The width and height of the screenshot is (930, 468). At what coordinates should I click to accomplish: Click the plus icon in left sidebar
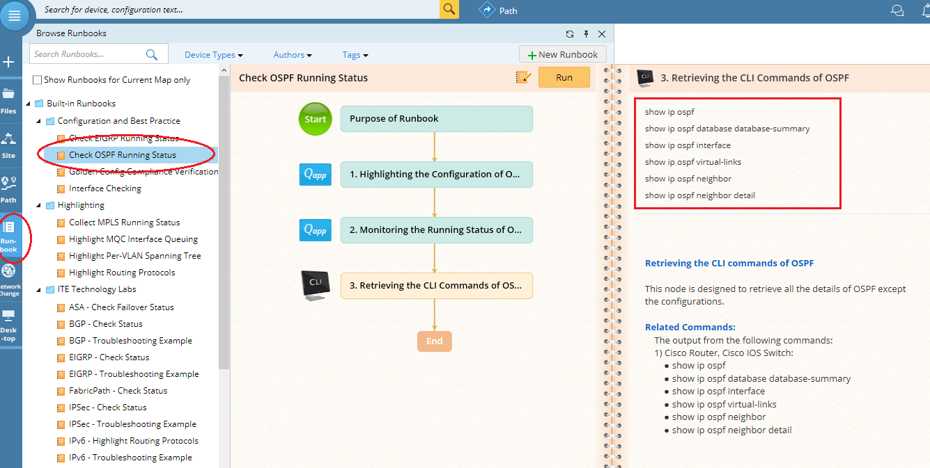coord(9,62)
